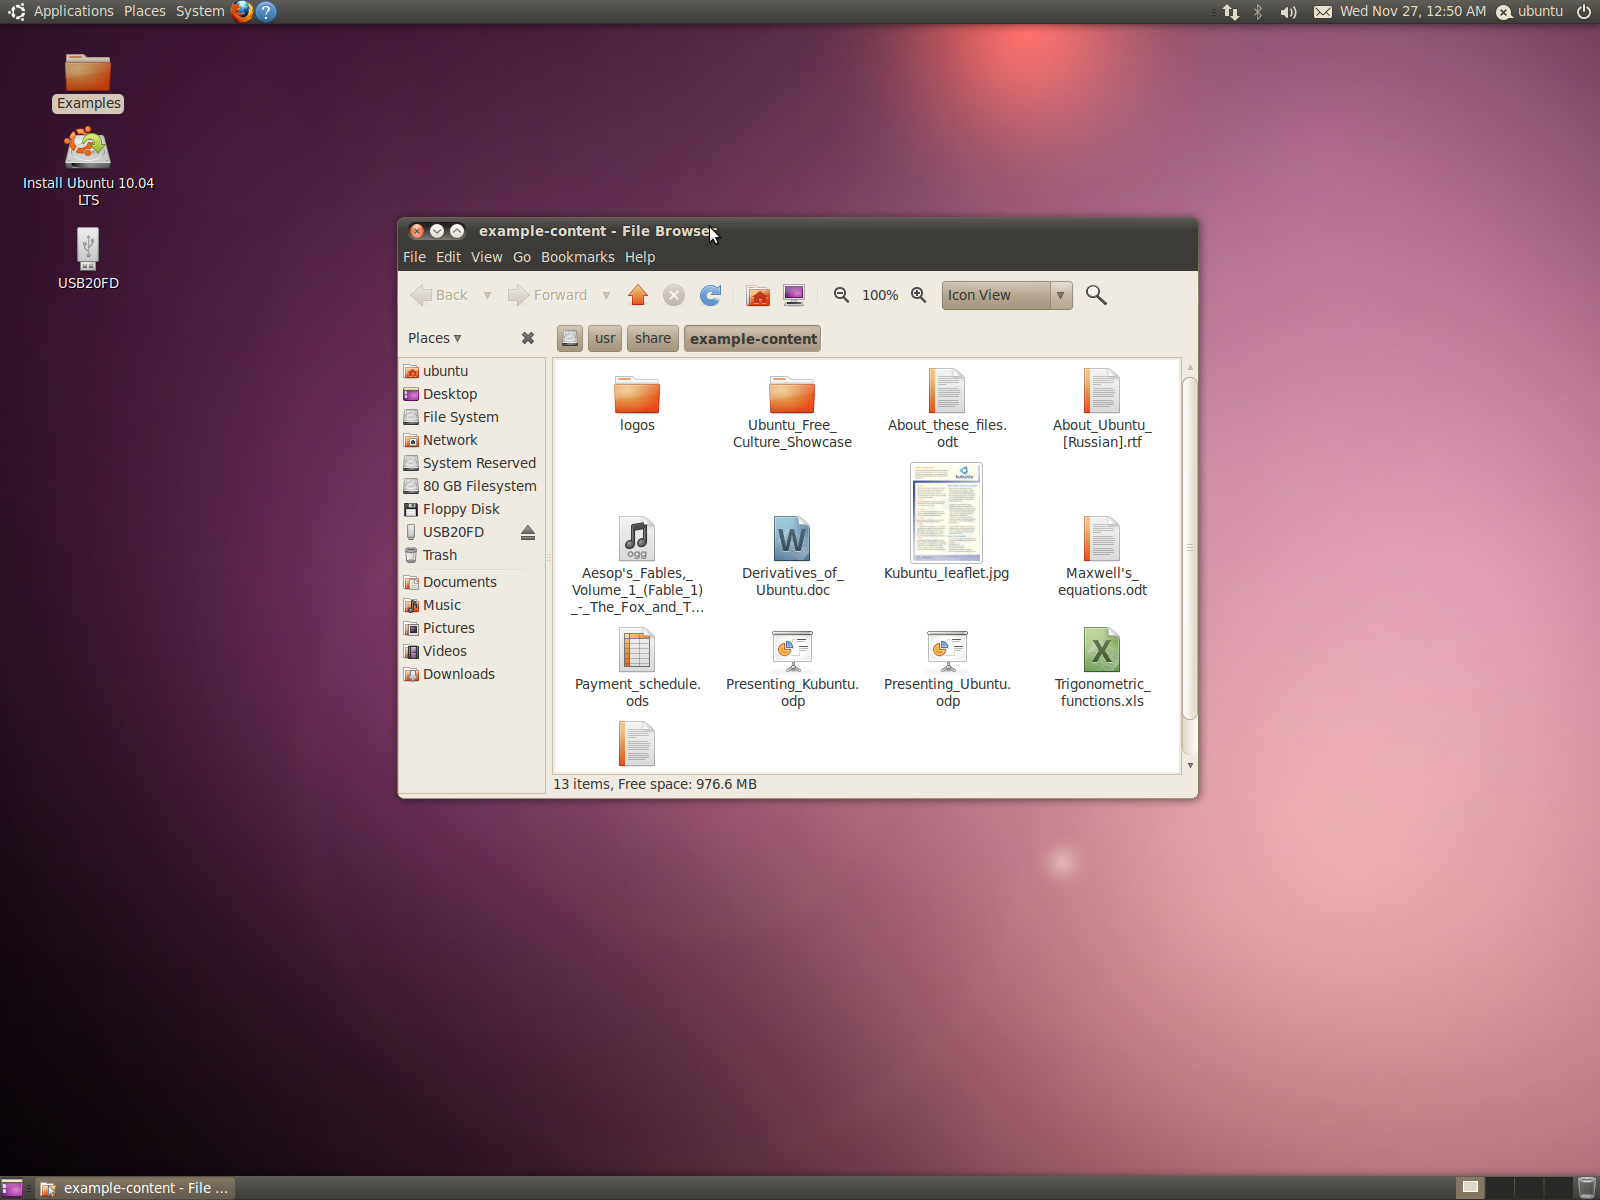Open System menu in top panel

pos(200,12)
